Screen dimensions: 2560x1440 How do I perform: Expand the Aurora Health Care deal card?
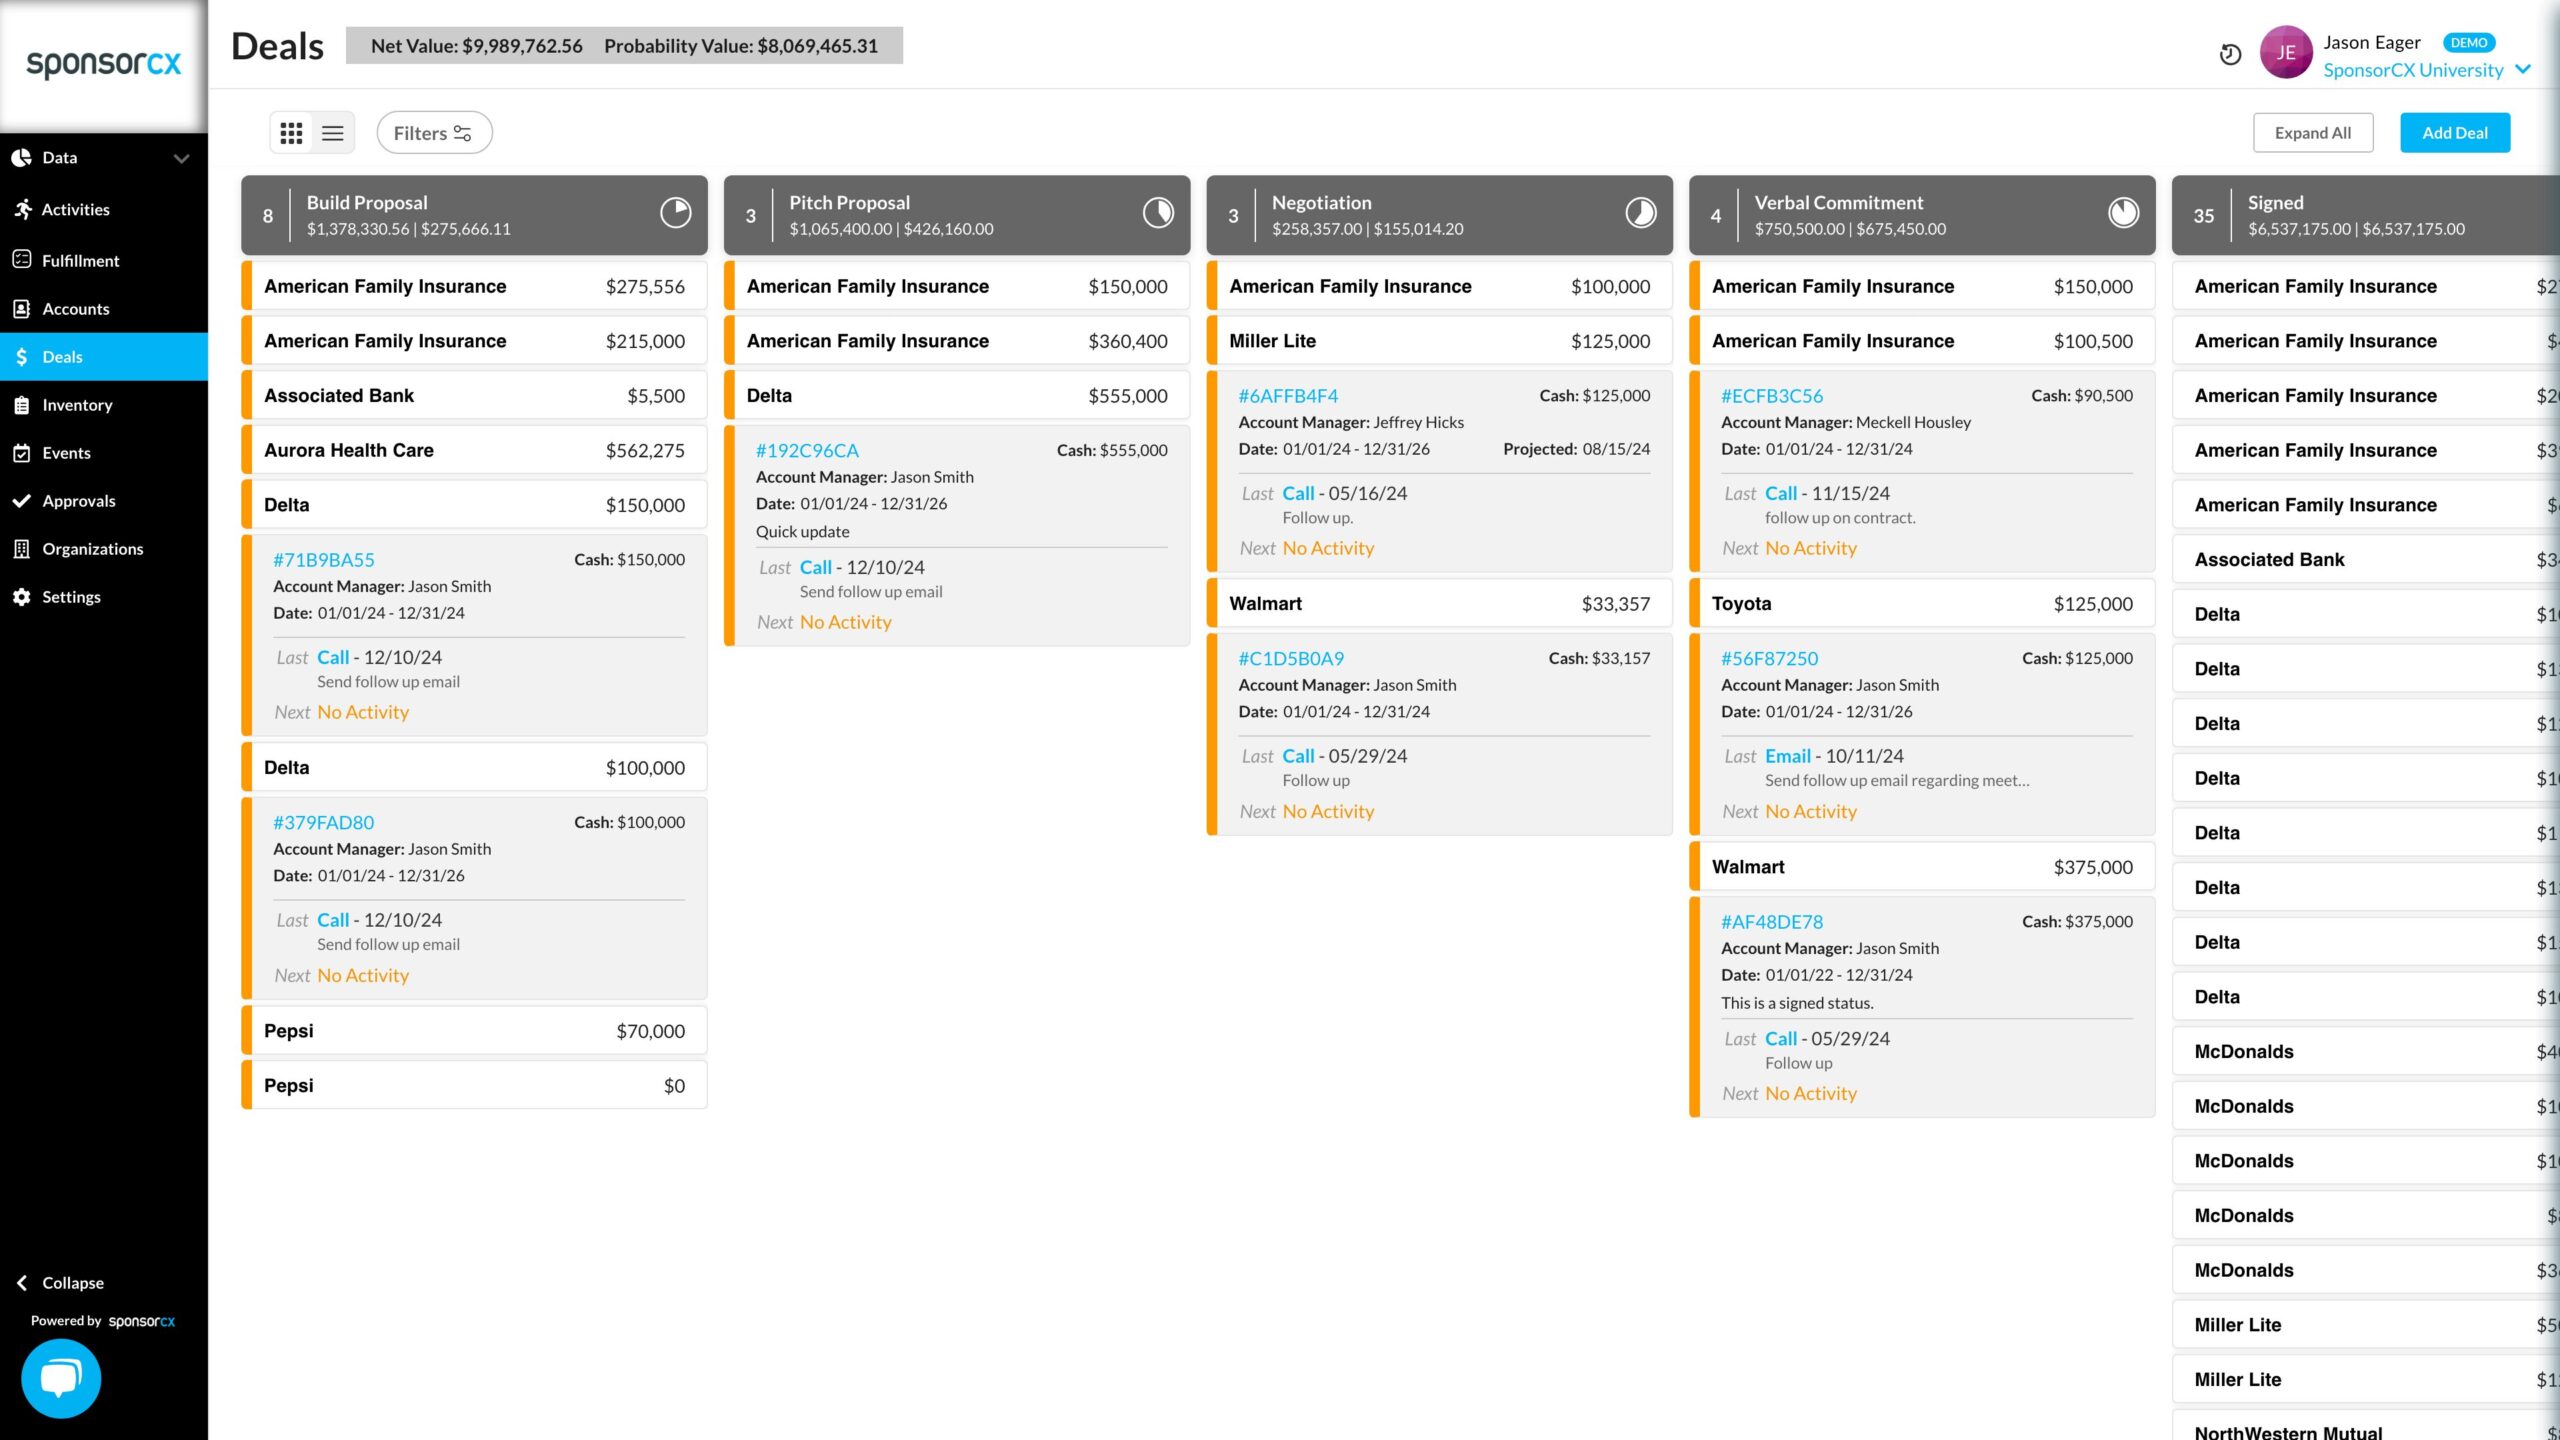(x=474, y=450)
